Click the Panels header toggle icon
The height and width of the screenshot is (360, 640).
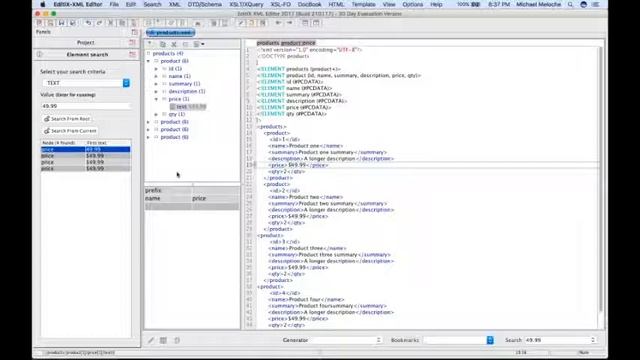tap(135, 32)
